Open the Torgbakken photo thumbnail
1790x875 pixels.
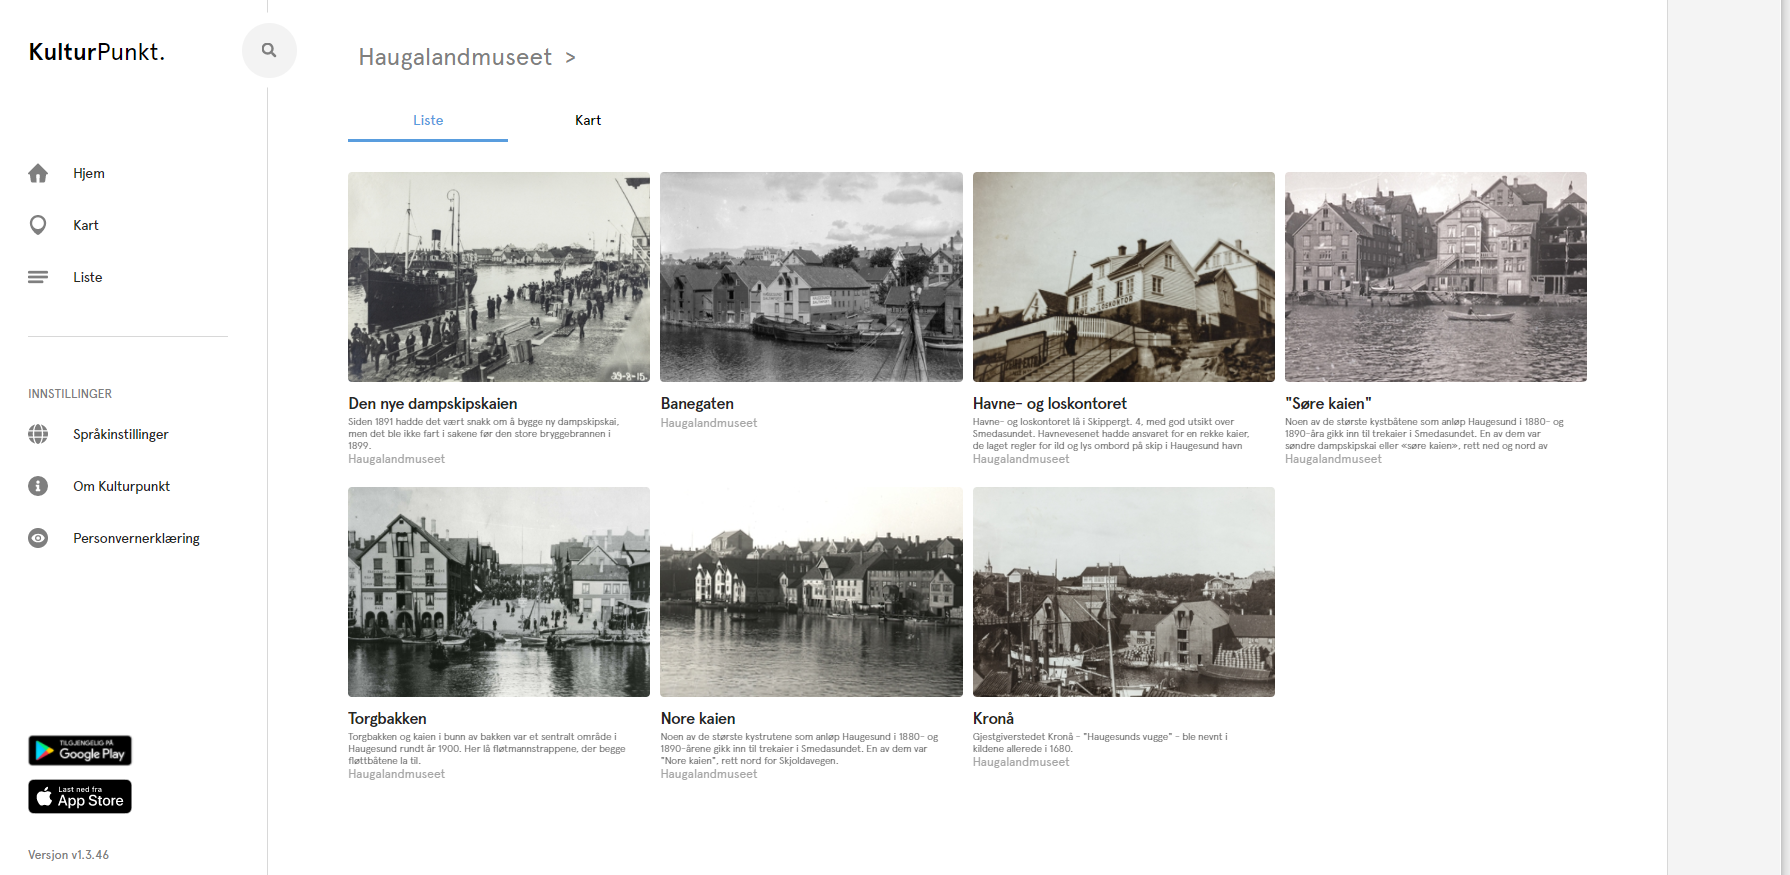pos(499,592)
